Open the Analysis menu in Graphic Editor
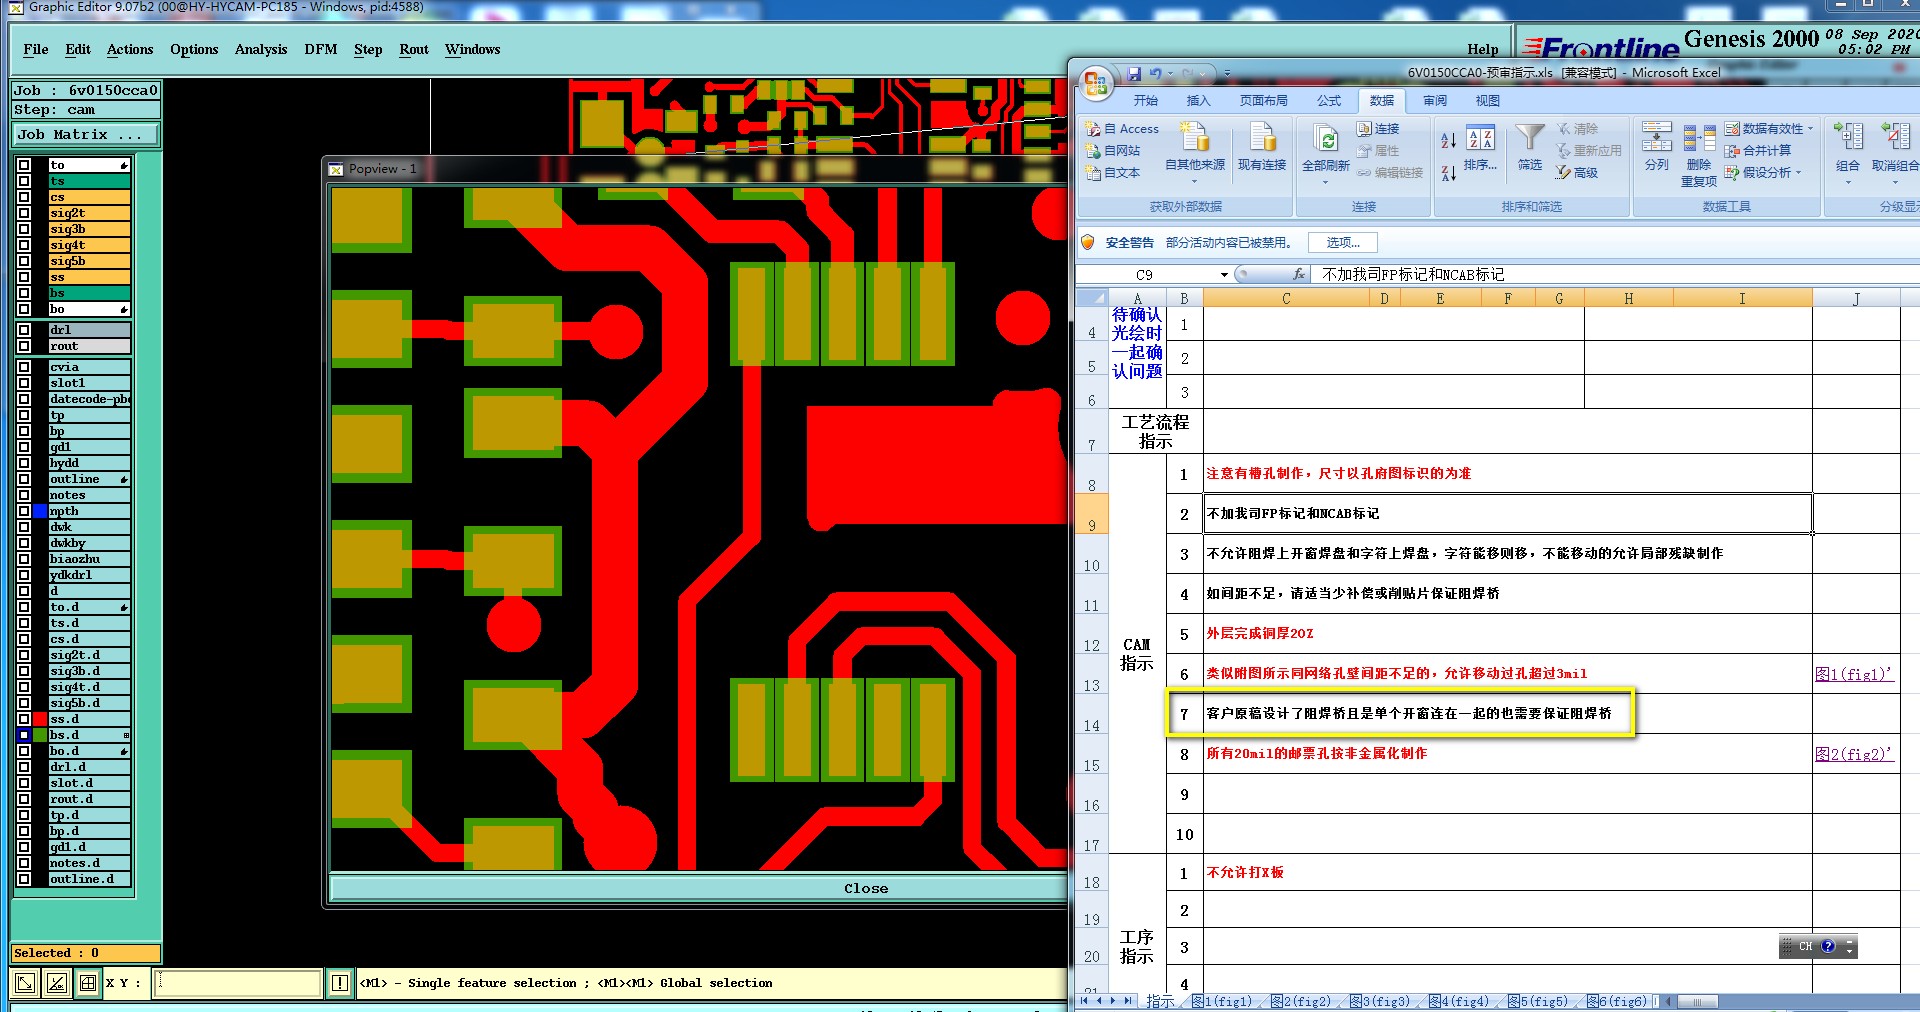Screen dimensions: 1920x1012 261,49
